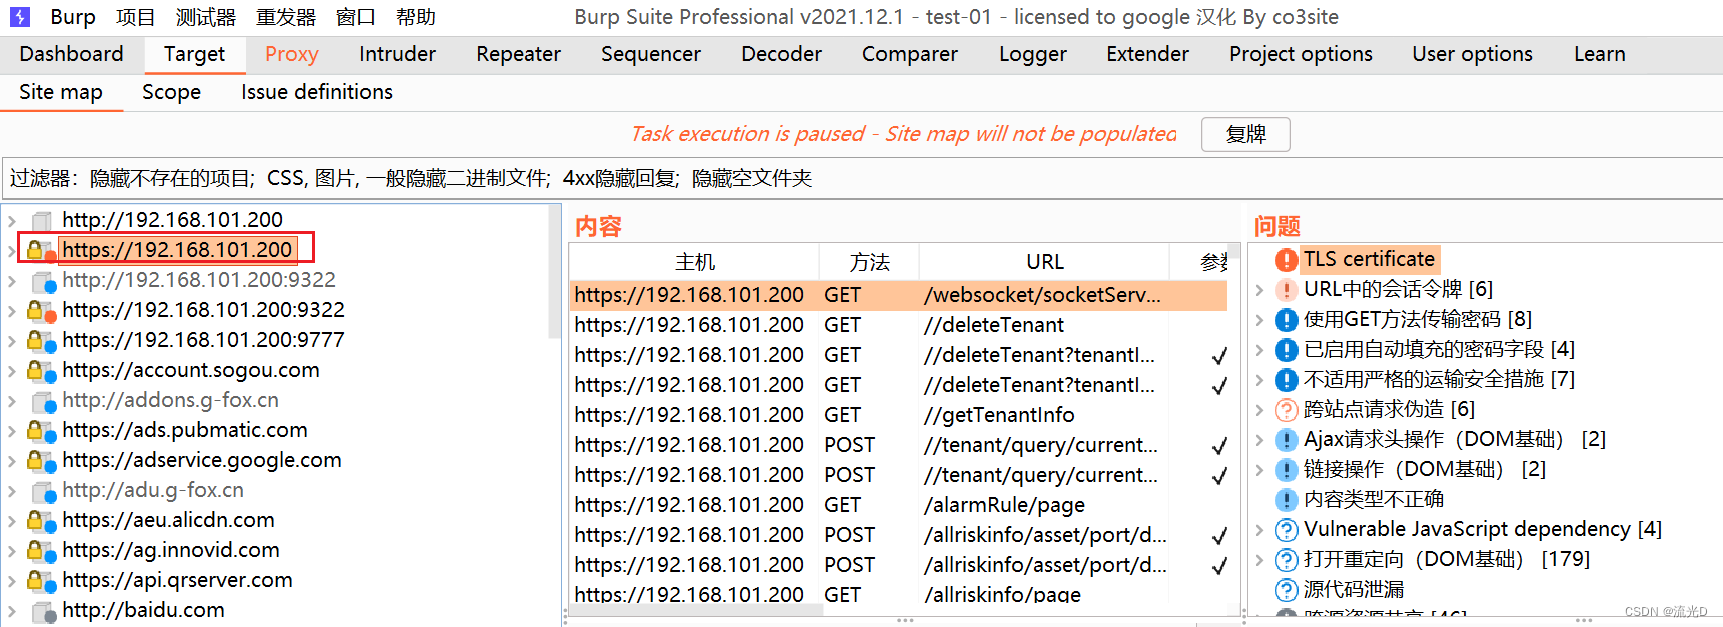This screenshot has width=1723, height=627.
Task: Click the severity icon of URL中的会话令牌 issue
Action: tap(1286, 290)
